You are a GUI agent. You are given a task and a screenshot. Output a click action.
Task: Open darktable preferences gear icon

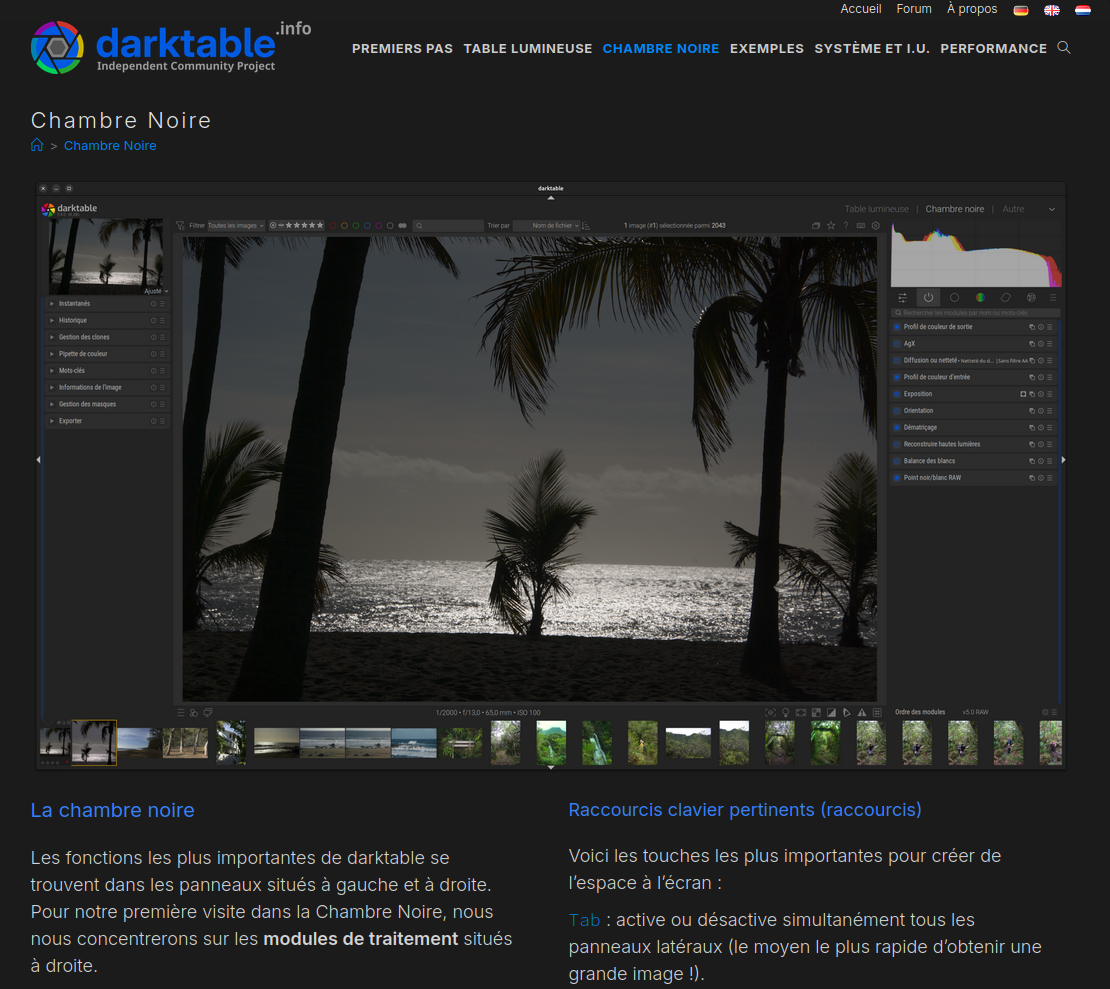[876, 226]
